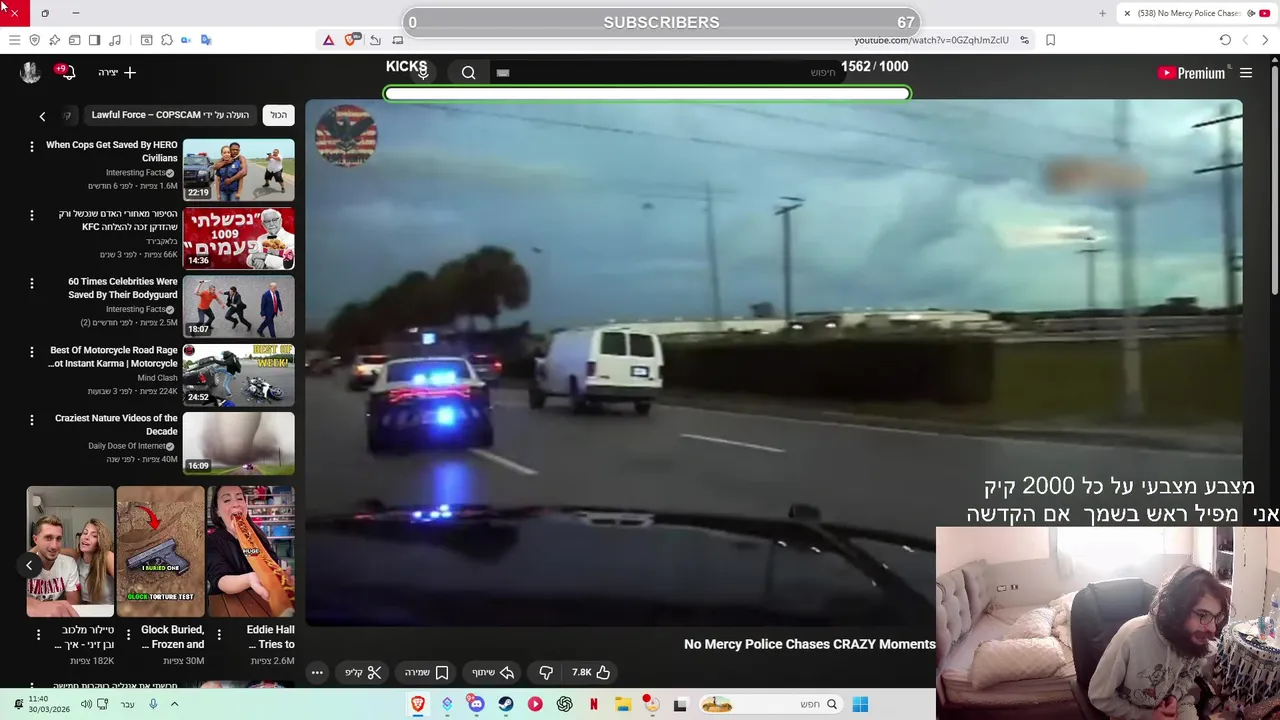Open the KFC story video thumbnail
This screenshot has width=1280, height=720.
click(238, 238)
